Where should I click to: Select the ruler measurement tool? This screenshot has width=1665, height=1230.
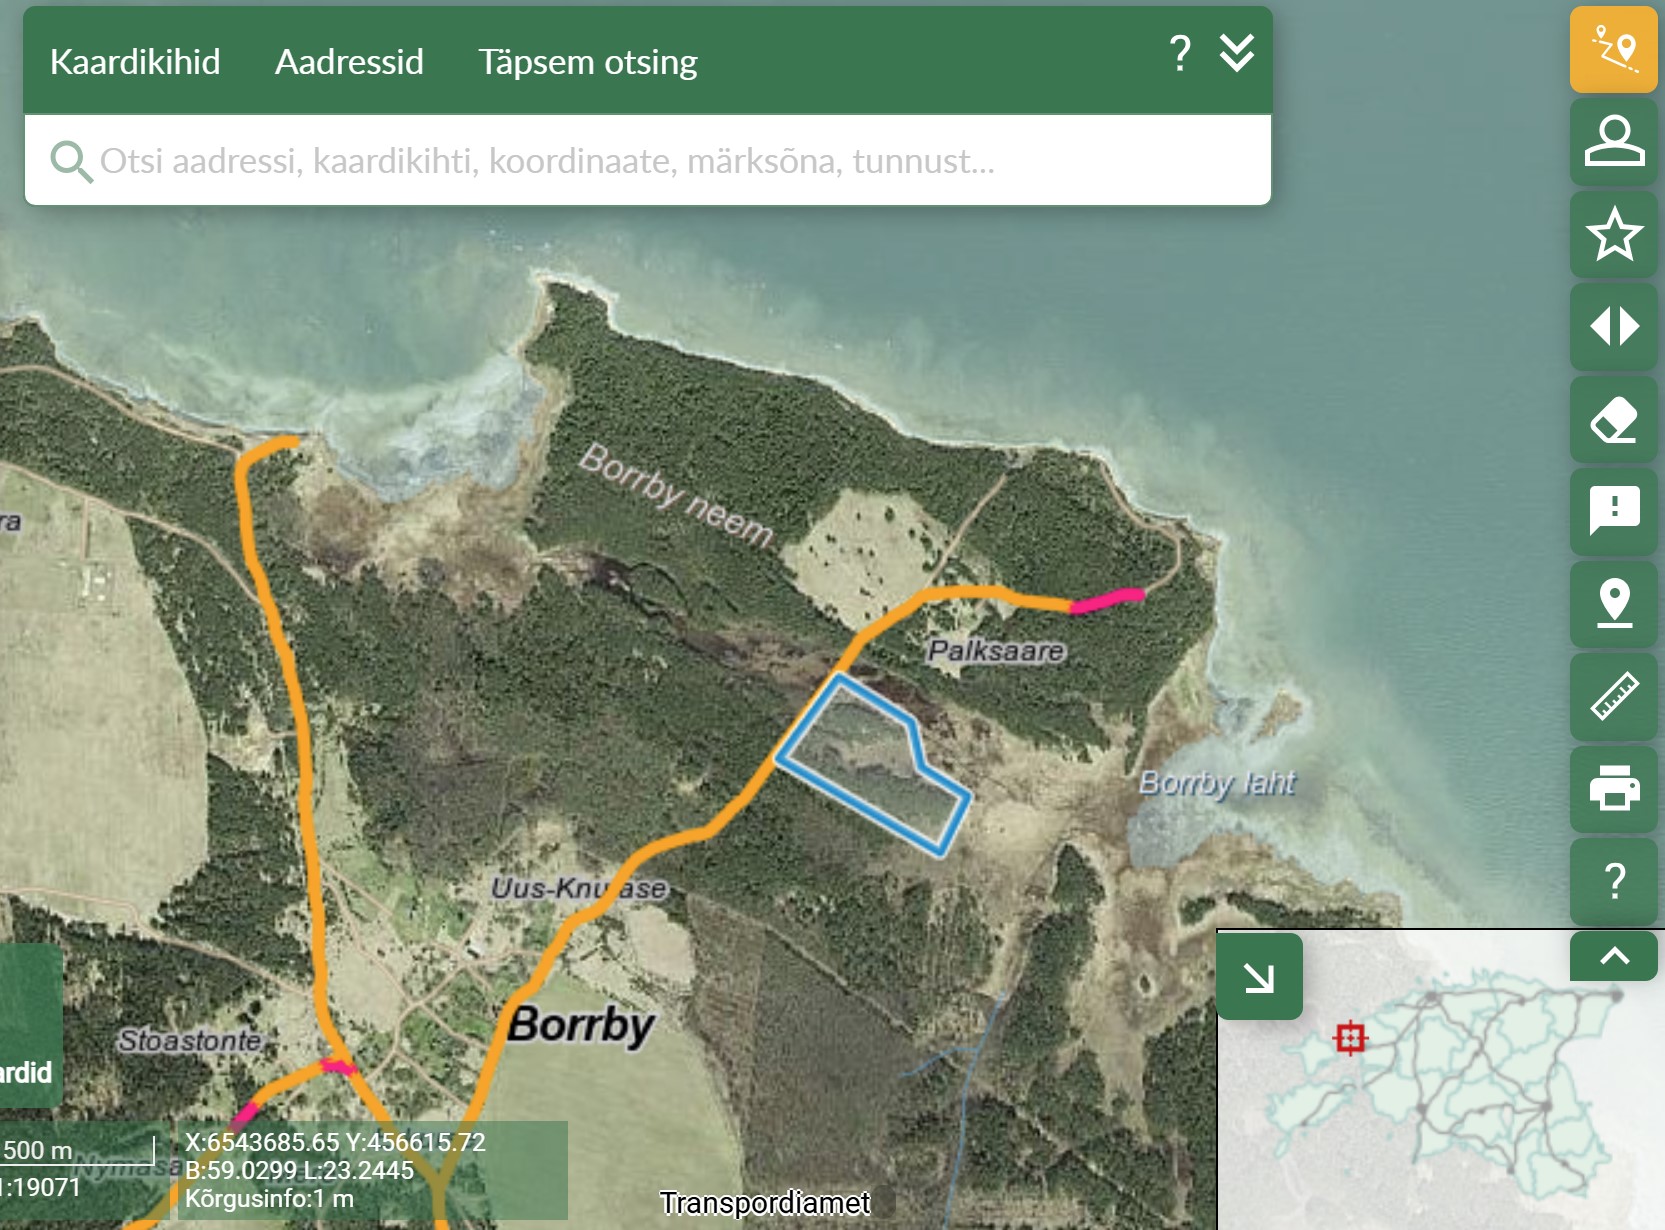coord(1613,696)
